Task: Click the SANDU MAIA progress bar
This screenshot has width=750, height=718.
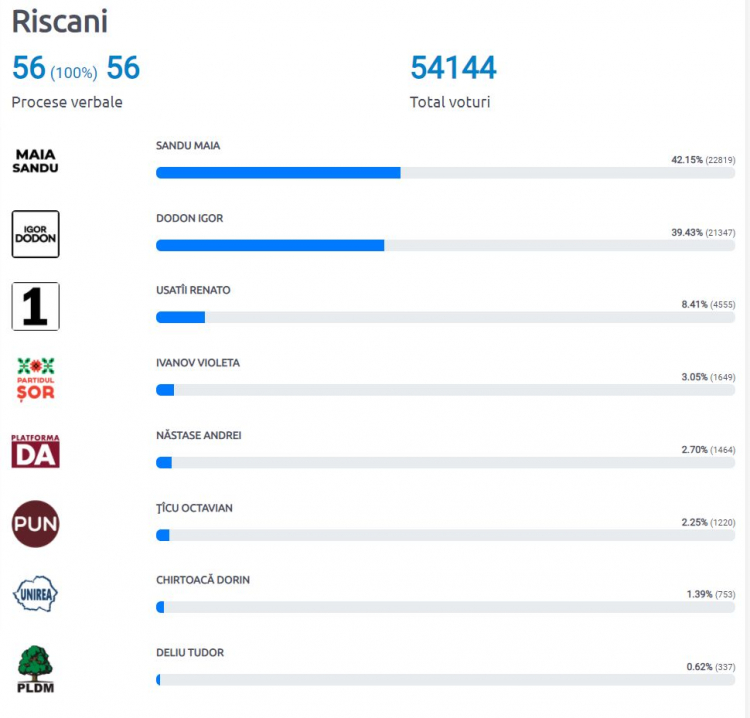Action: [x=445, y=173]
